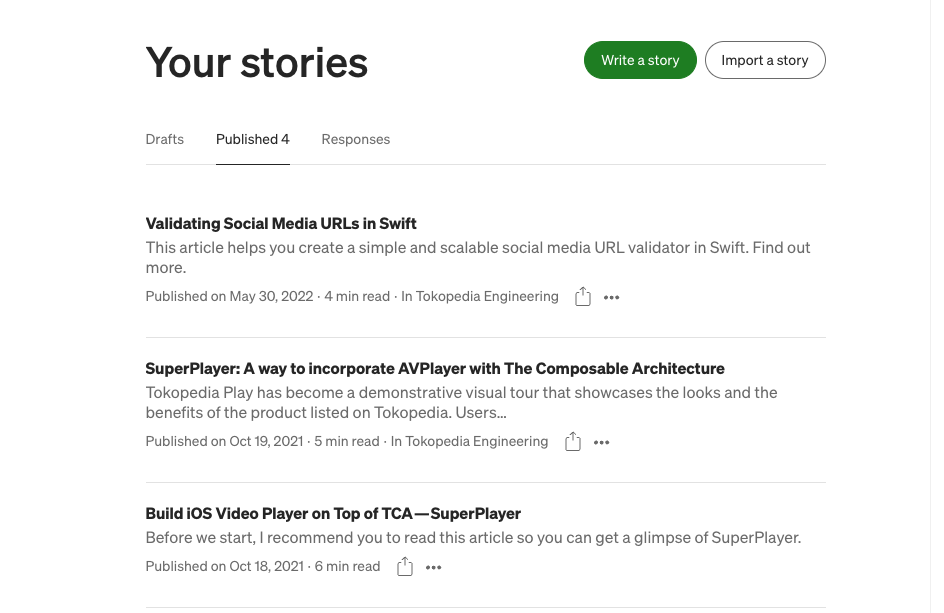Share the SuperPlayer AVPlayer Composable Architecture story

pyautogui.click(x=573, y=442)
